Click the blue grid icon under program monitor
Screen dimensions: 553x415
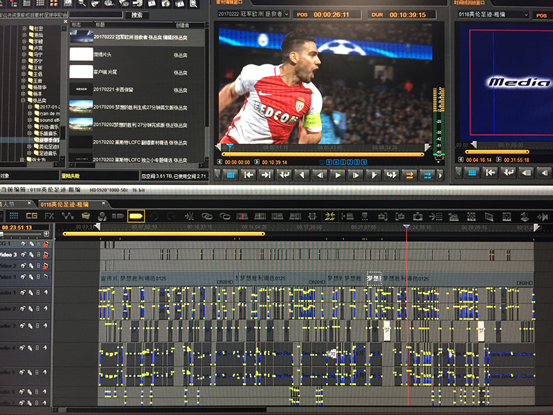coord(472,172)
